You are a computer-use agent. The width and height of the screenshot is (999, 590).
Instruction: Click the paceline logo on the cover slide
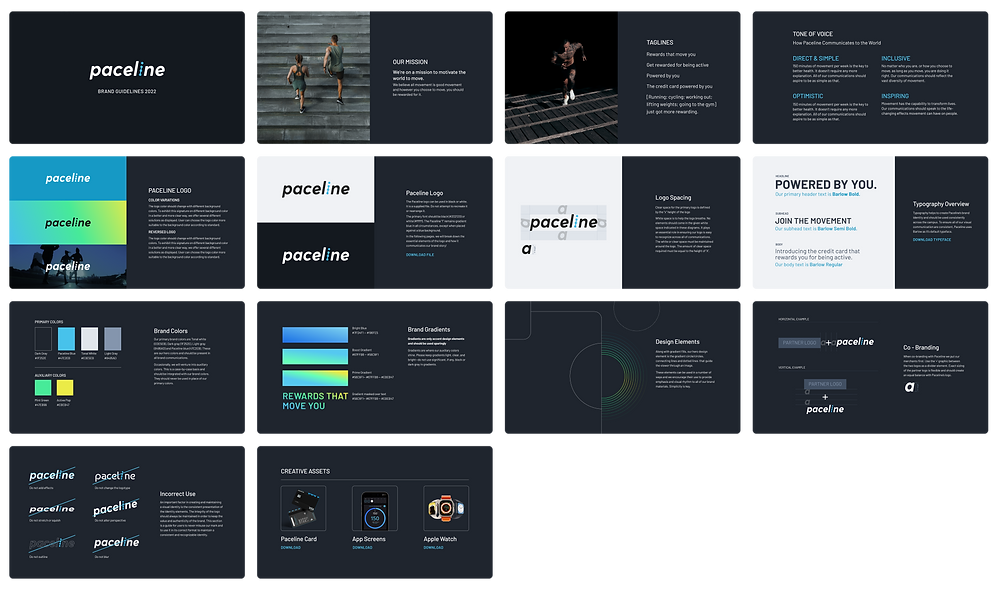tap(127, 70)
